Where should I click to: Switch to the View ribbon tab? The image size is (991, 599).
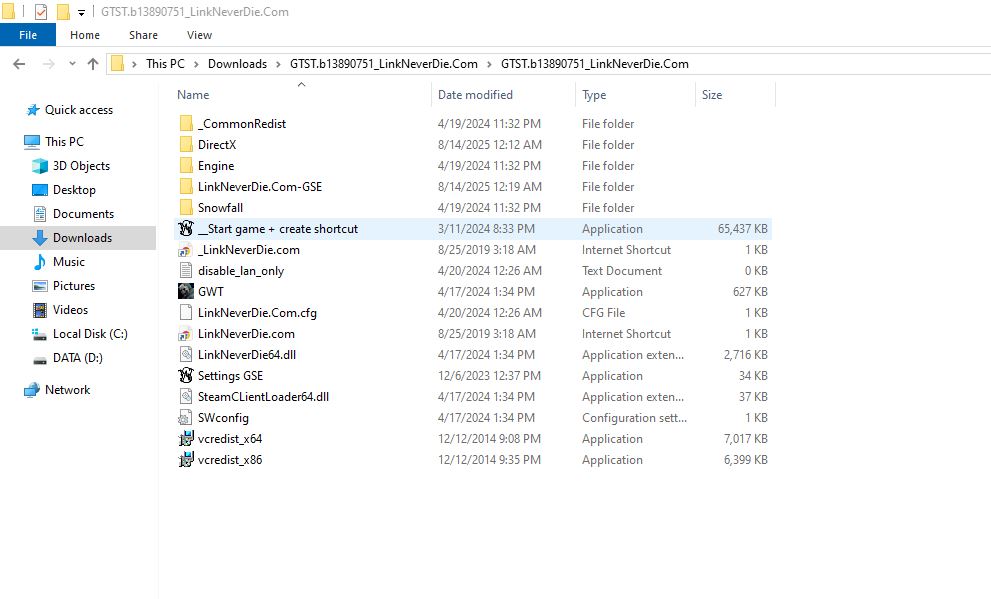click(x=199, y=35)
